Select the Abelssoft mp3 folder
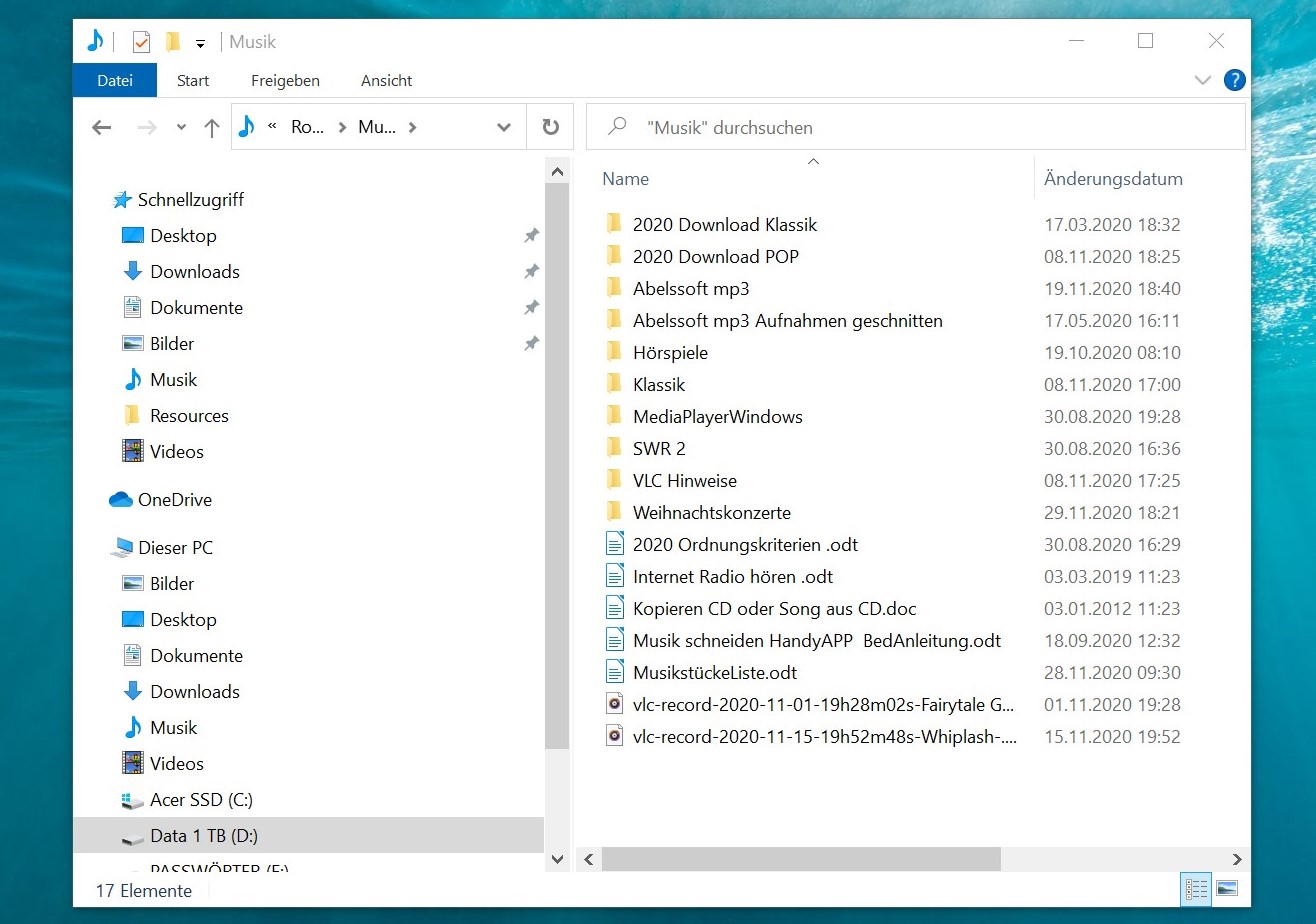The width and height of the screenshot is (1316, 924). (x=691, y=288)
